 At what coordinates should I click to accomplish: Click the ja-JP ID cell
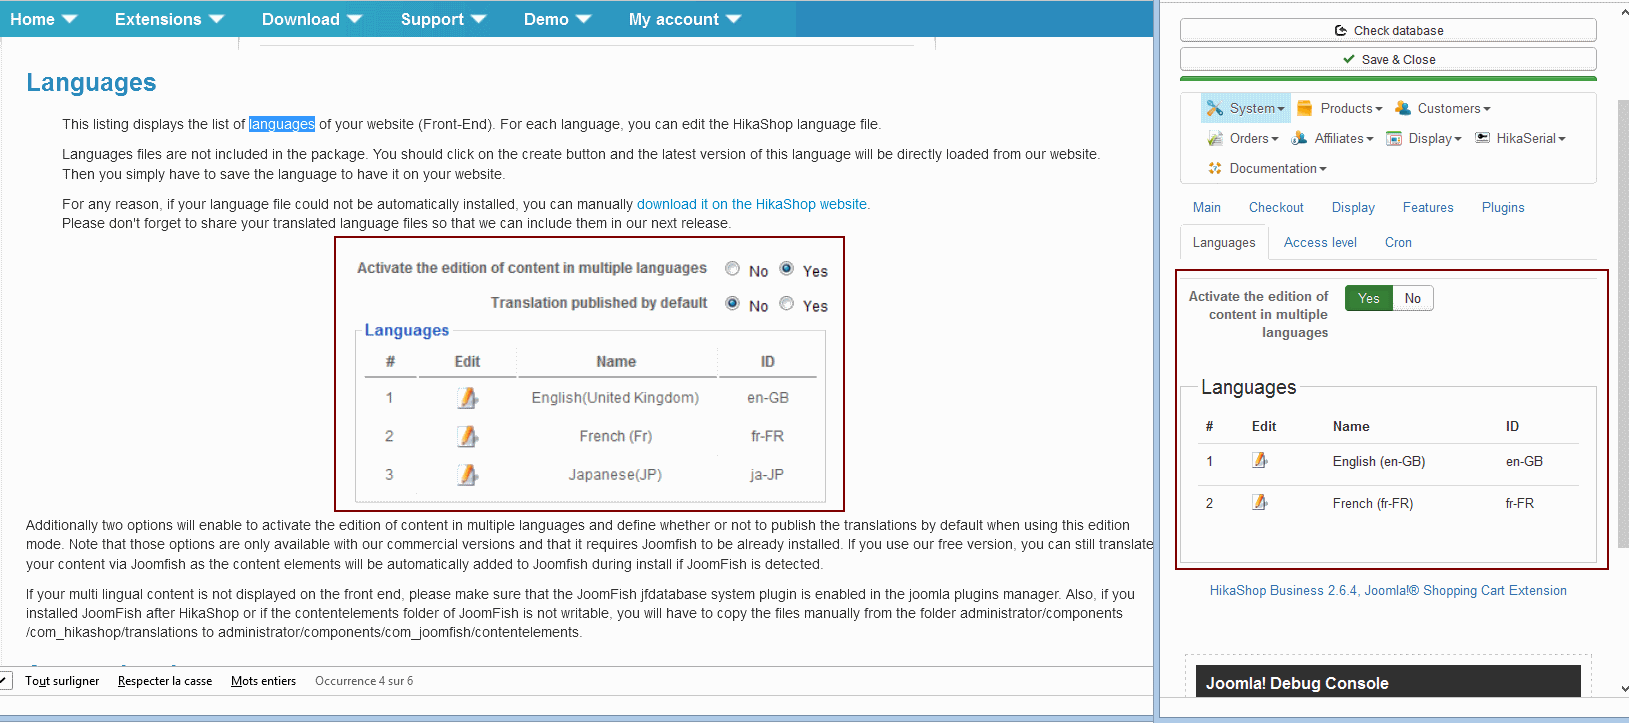[x=767, y=475]
